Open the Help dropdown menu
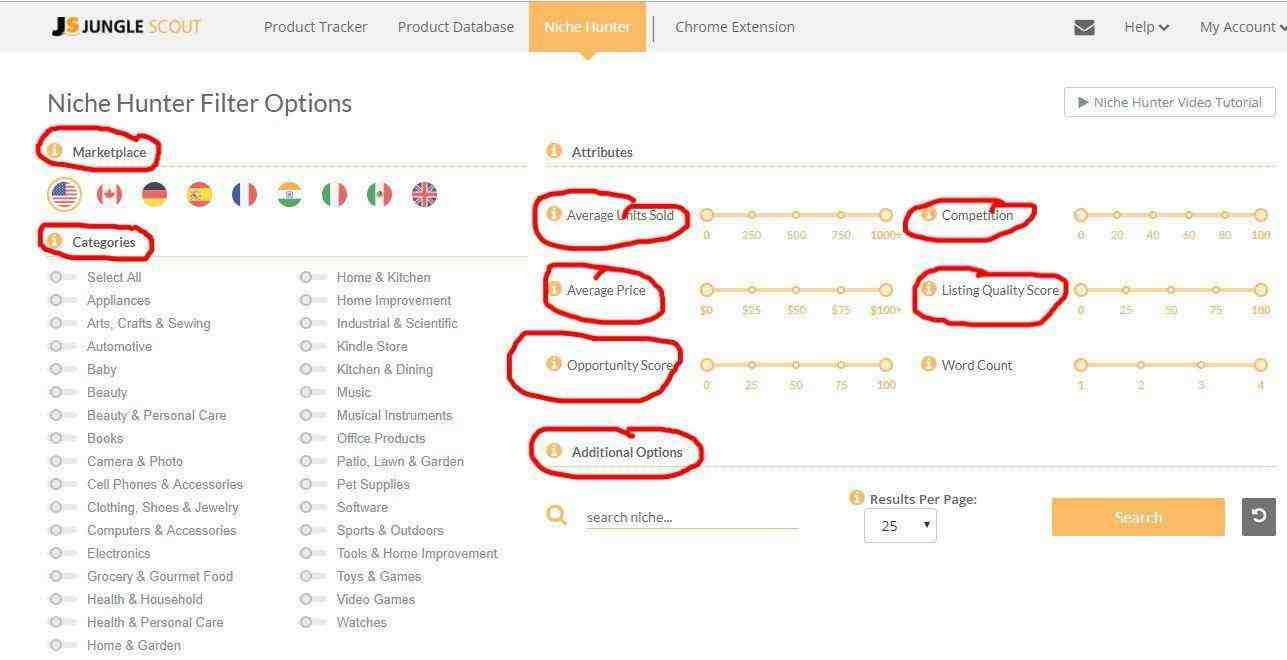The height and width of the screenshot is (660, 1287). pyautogui.click(x=1146, y=27)
